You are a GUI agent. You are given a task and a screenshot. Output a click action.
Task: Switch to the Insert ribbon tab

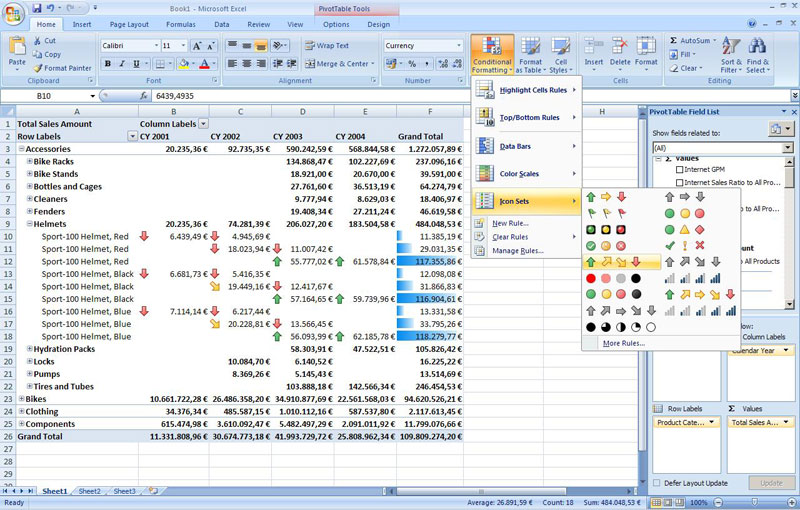(82, 24)
